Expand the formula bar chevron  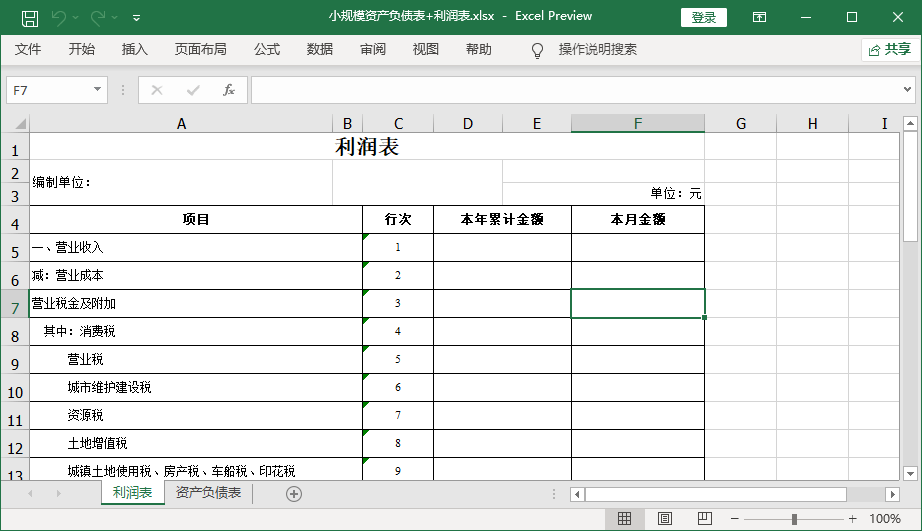coord(907,90)
